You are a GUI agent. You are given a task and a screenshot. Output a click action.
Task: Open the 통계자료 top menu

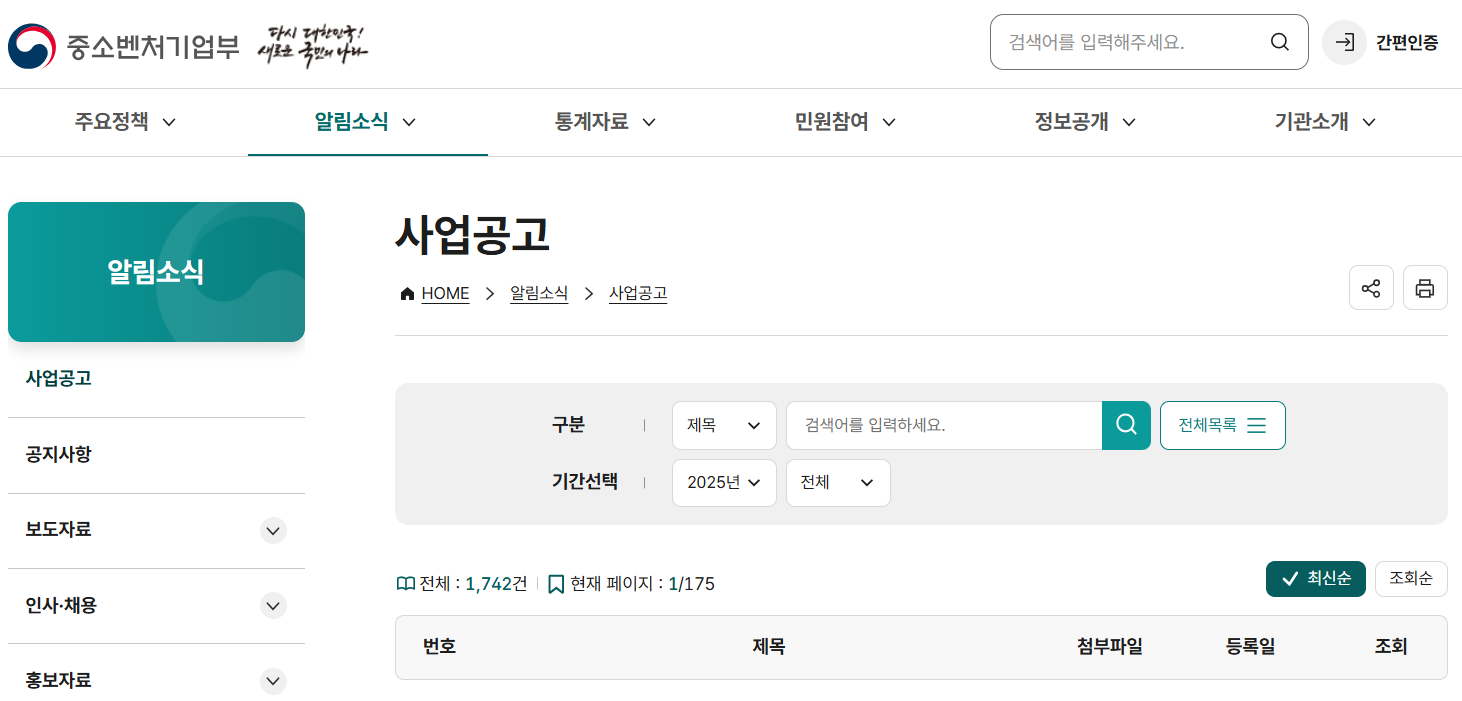[606, 122]
